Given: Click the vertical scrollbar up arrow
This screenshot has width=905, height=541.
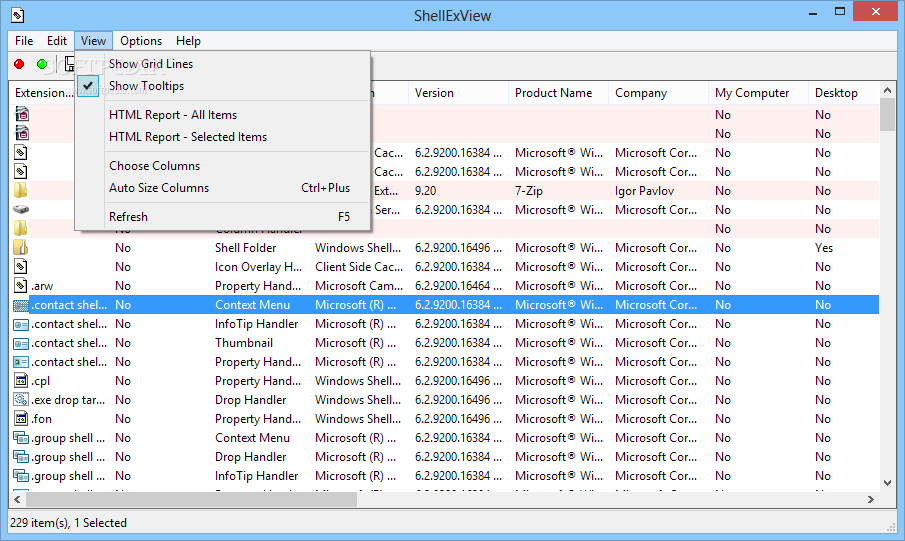Looking at the screenshot, I should click(888, 90).
